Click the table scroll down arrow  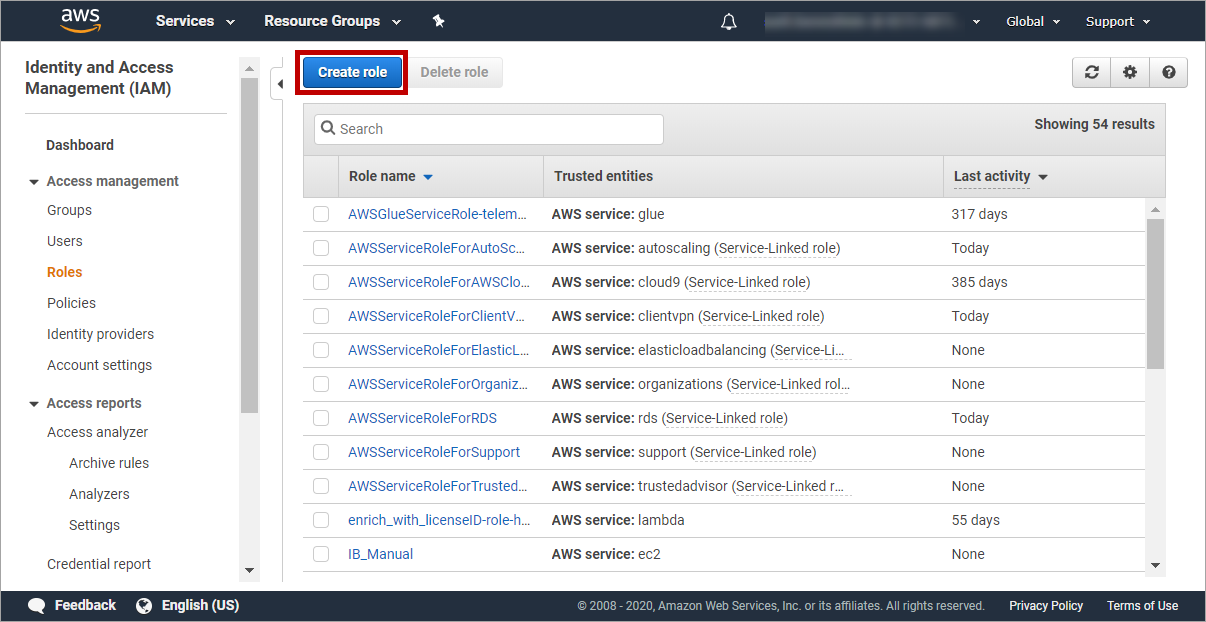coord(1156,565)
